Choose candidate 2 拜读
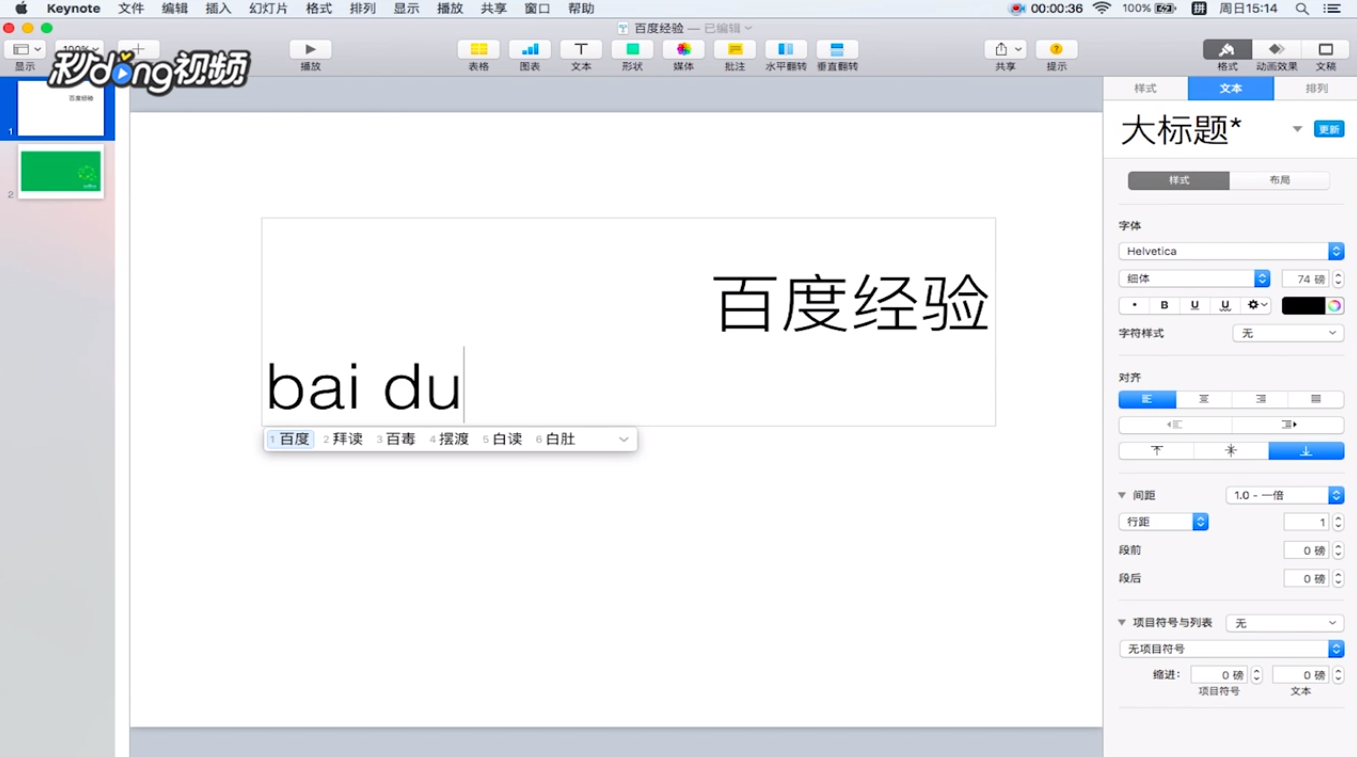 [x=343, y=439]
